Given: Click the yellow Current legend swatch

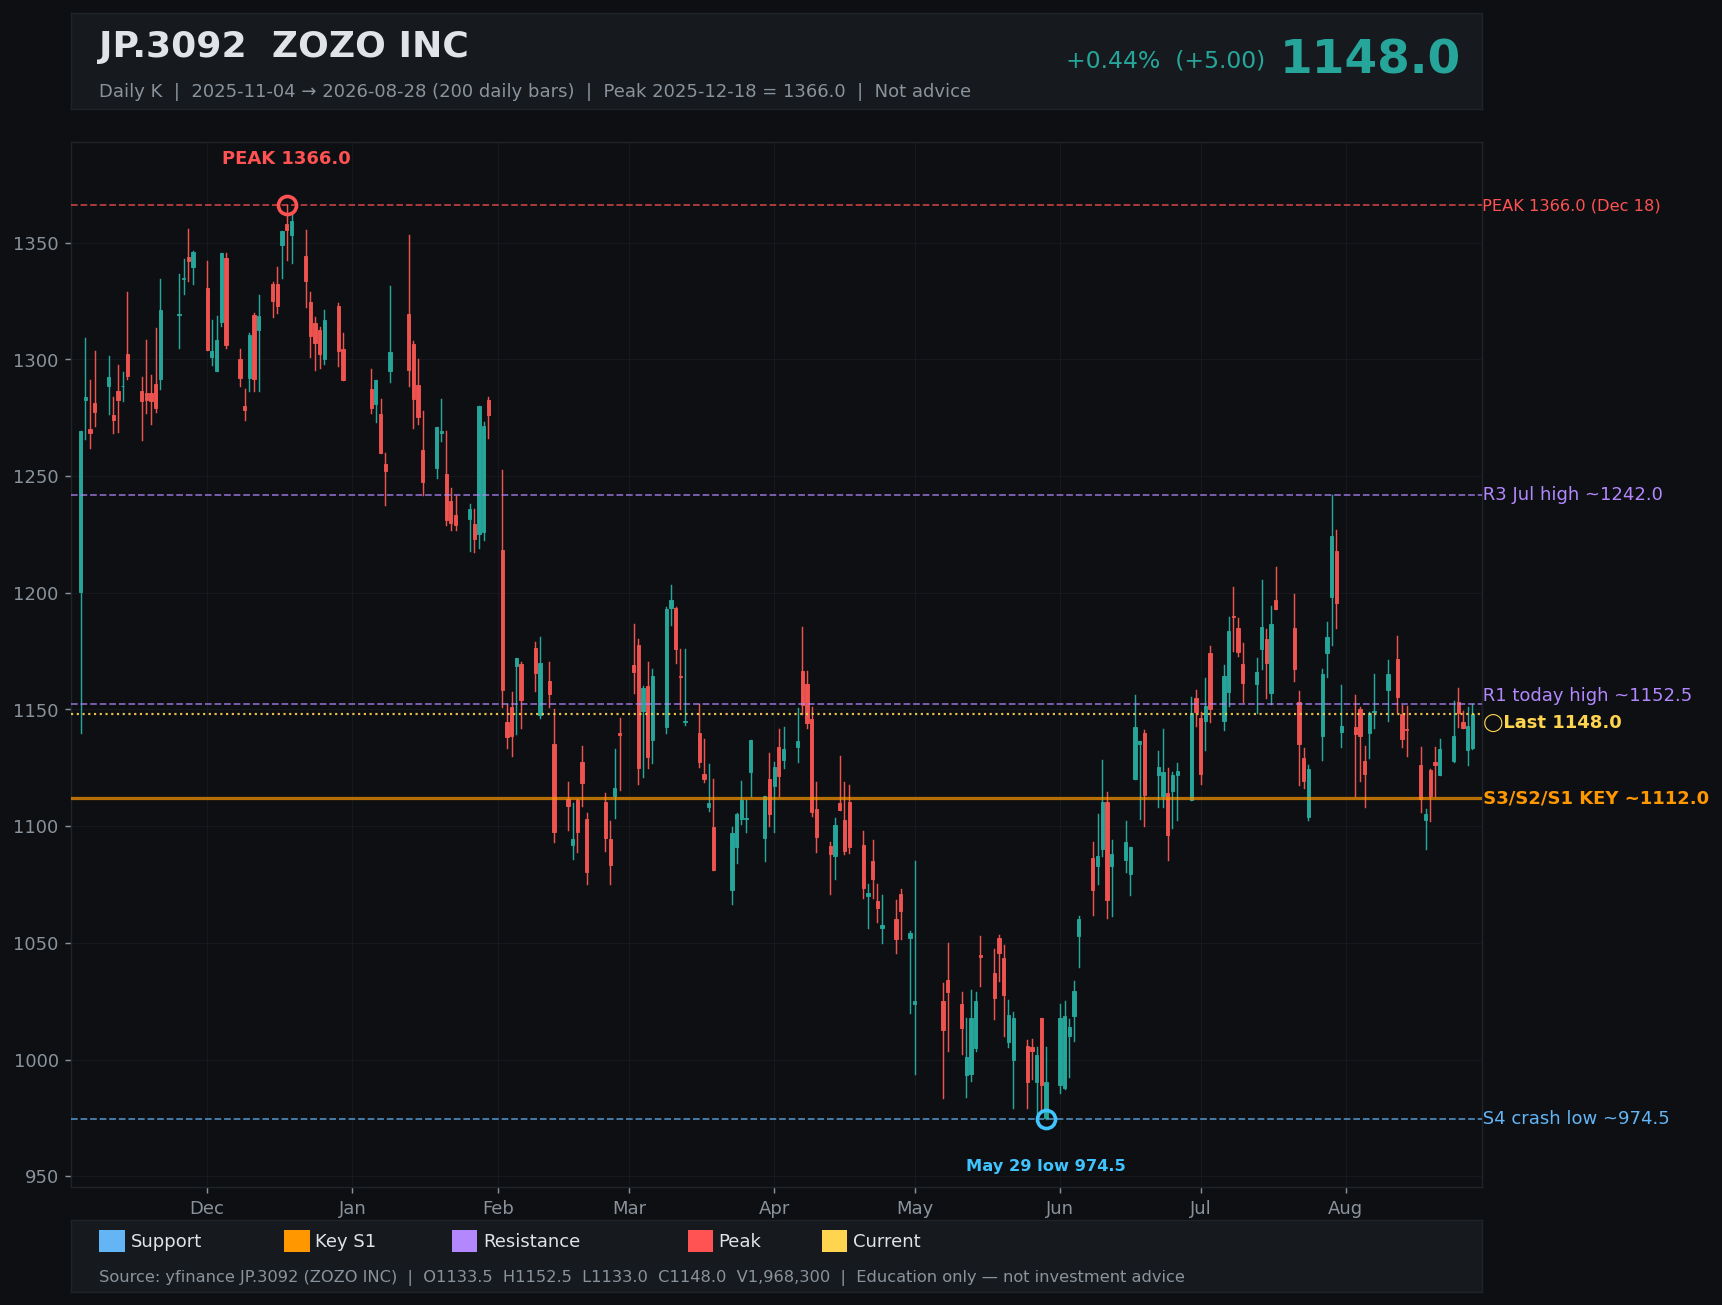Looking at the screenshot, I should (835, 1241).
